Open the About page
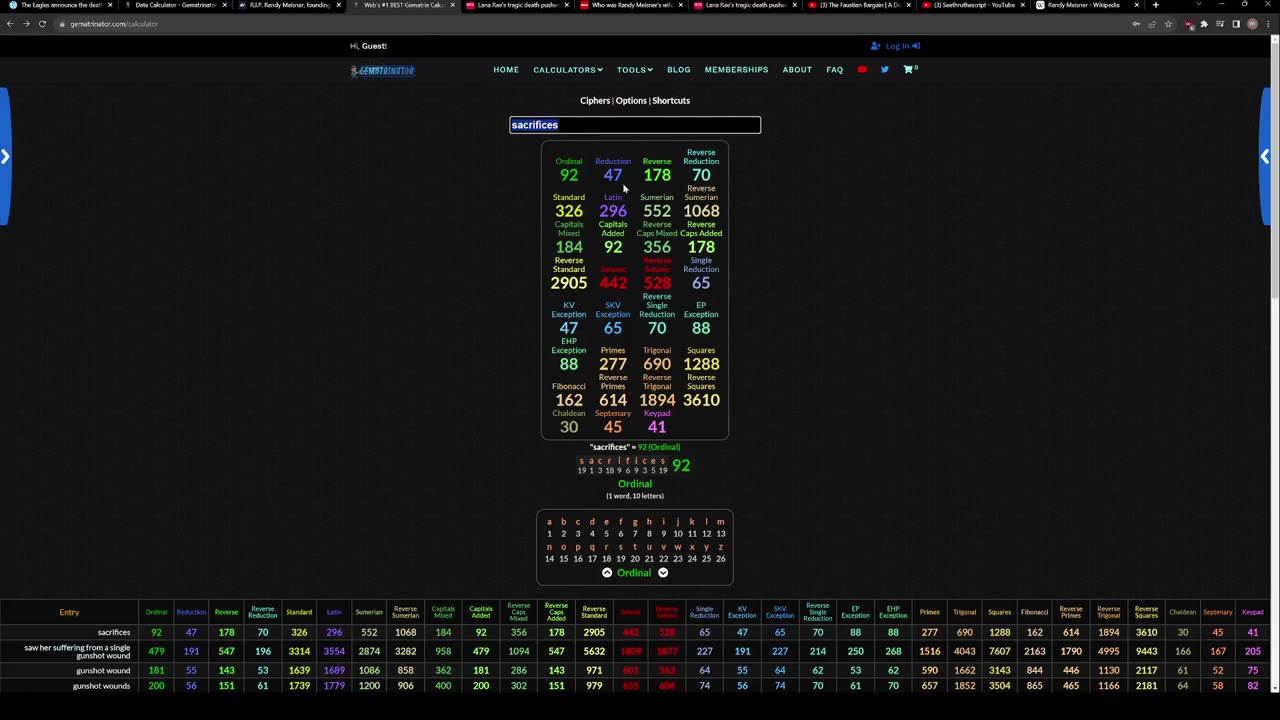Screen dimensions: 1280x720 (797, 70)
